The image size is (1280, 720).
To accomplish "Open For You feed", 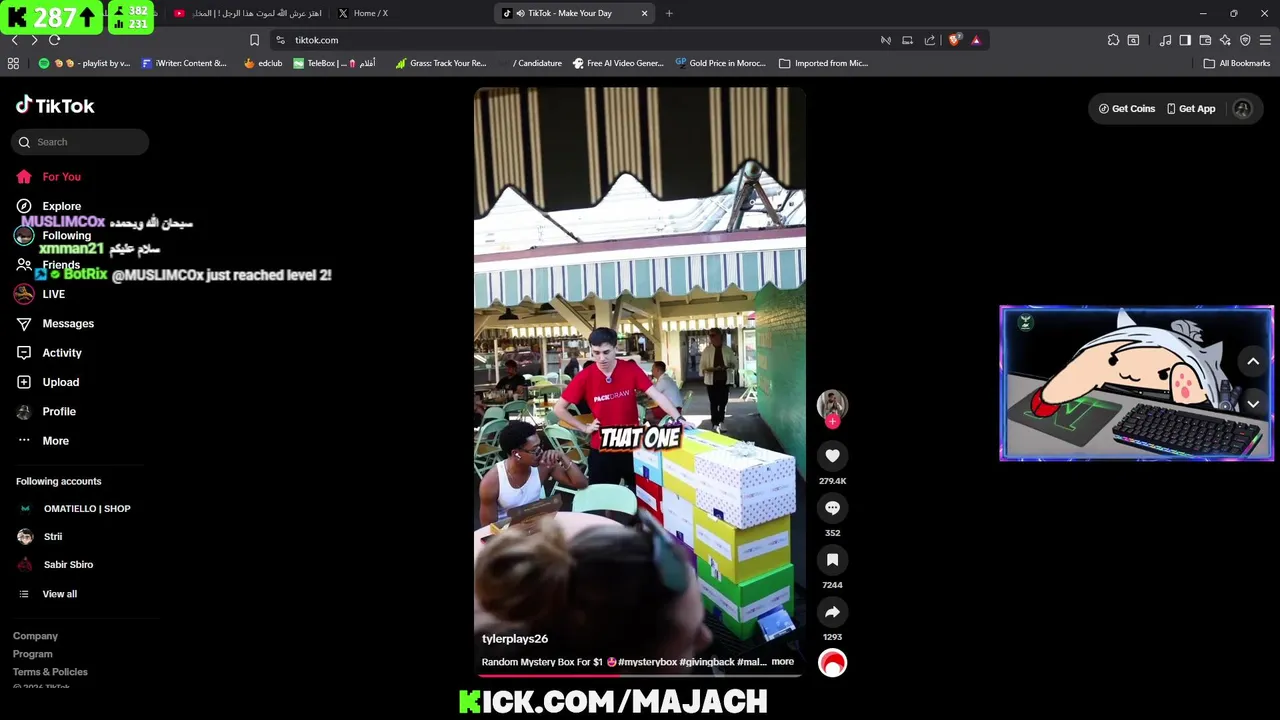I will tap(48, 177).
